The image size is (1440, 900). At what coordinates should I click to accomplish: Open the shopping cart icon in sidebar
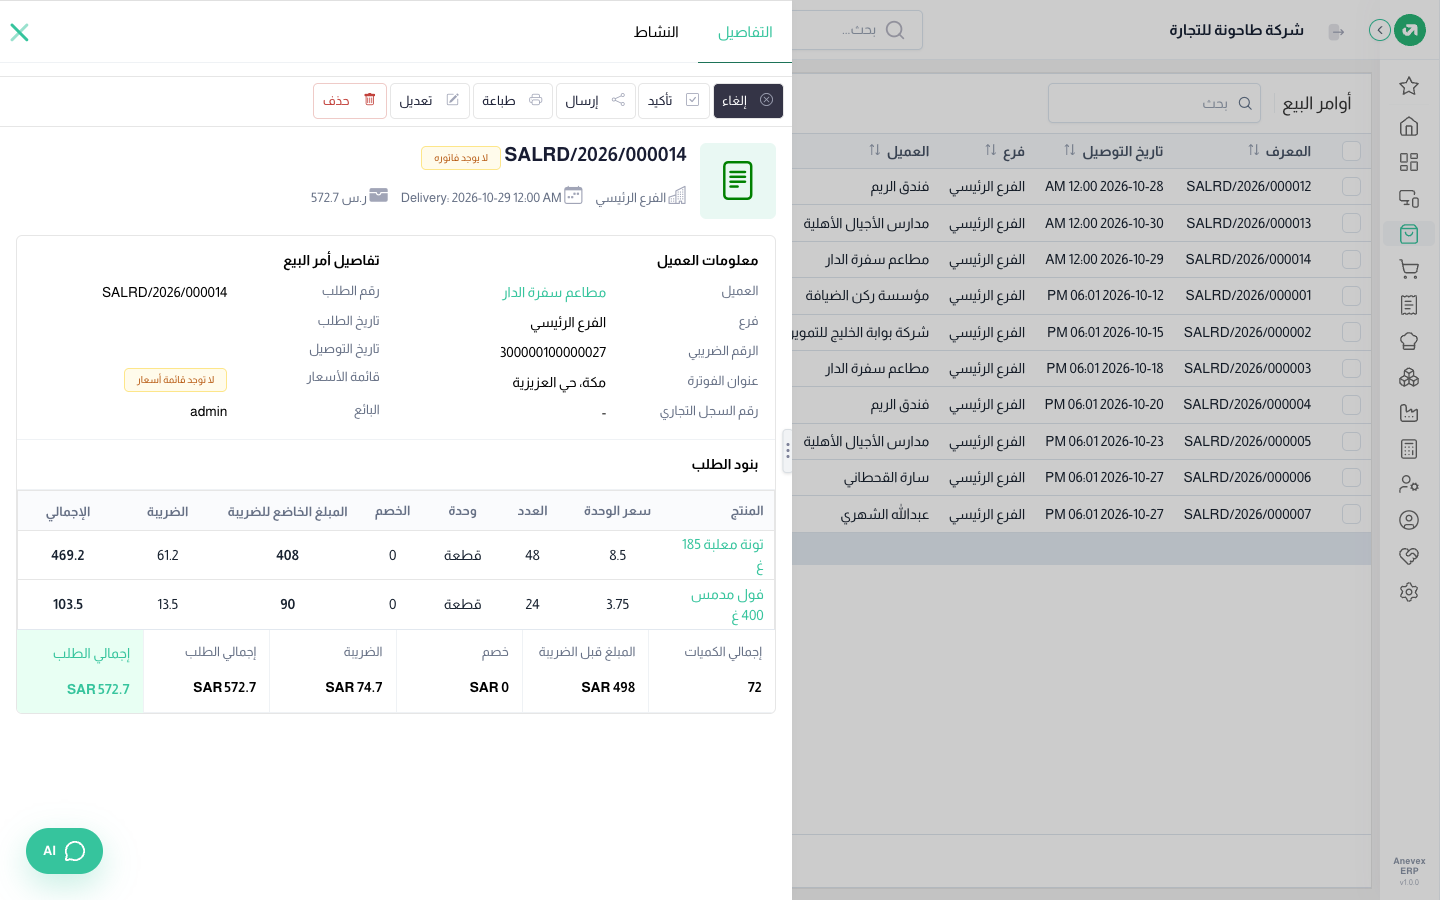(x=1409, y=269)
